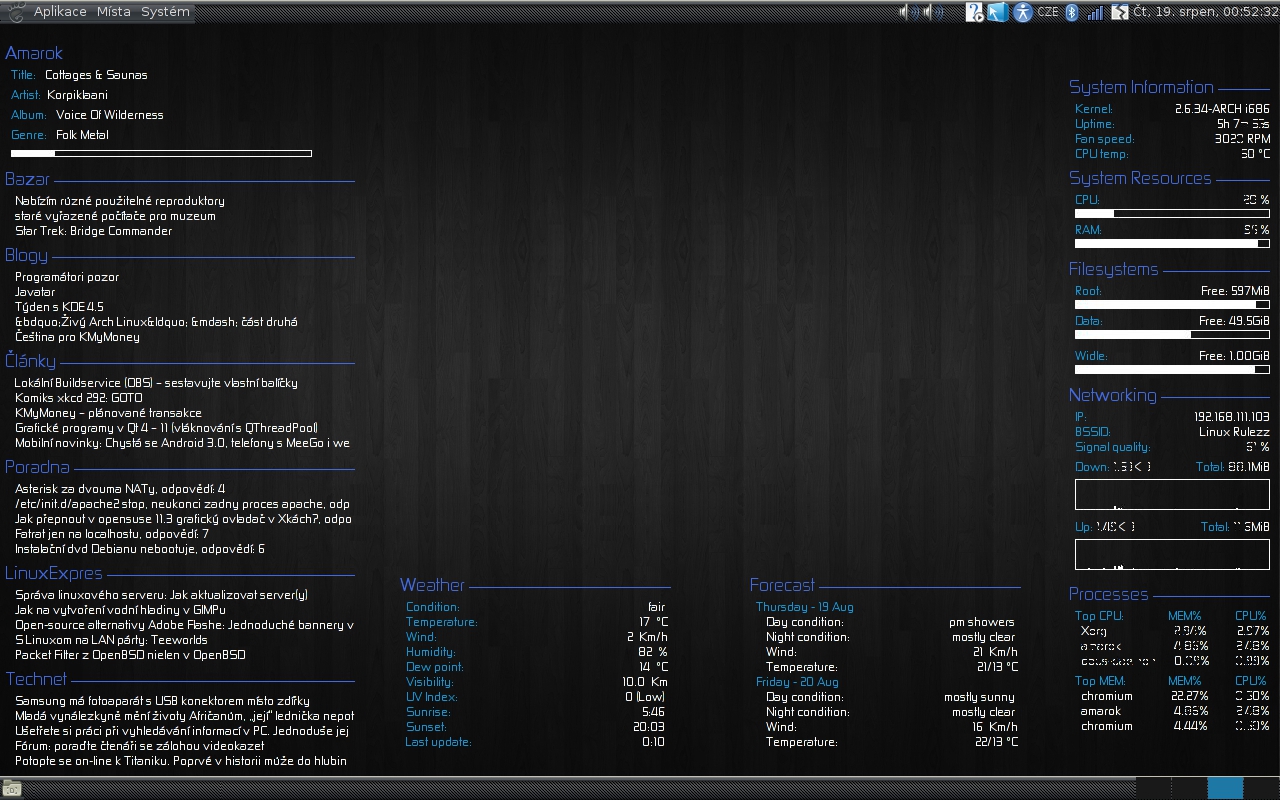The width and height of the screenshot is (1280, 800).
Task: Click the Týden s KDE 4.5 blog entry
Action: [x=59, y=307]
